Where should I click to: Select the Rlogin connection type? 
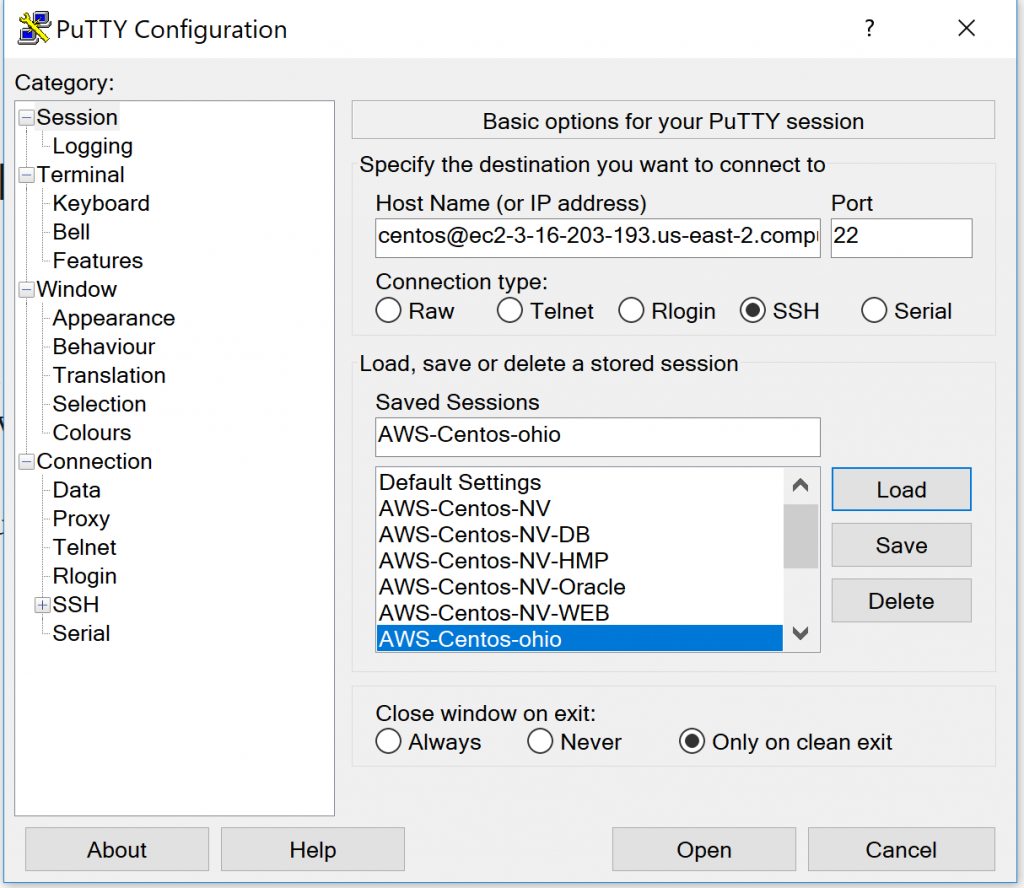click(632, 310)
